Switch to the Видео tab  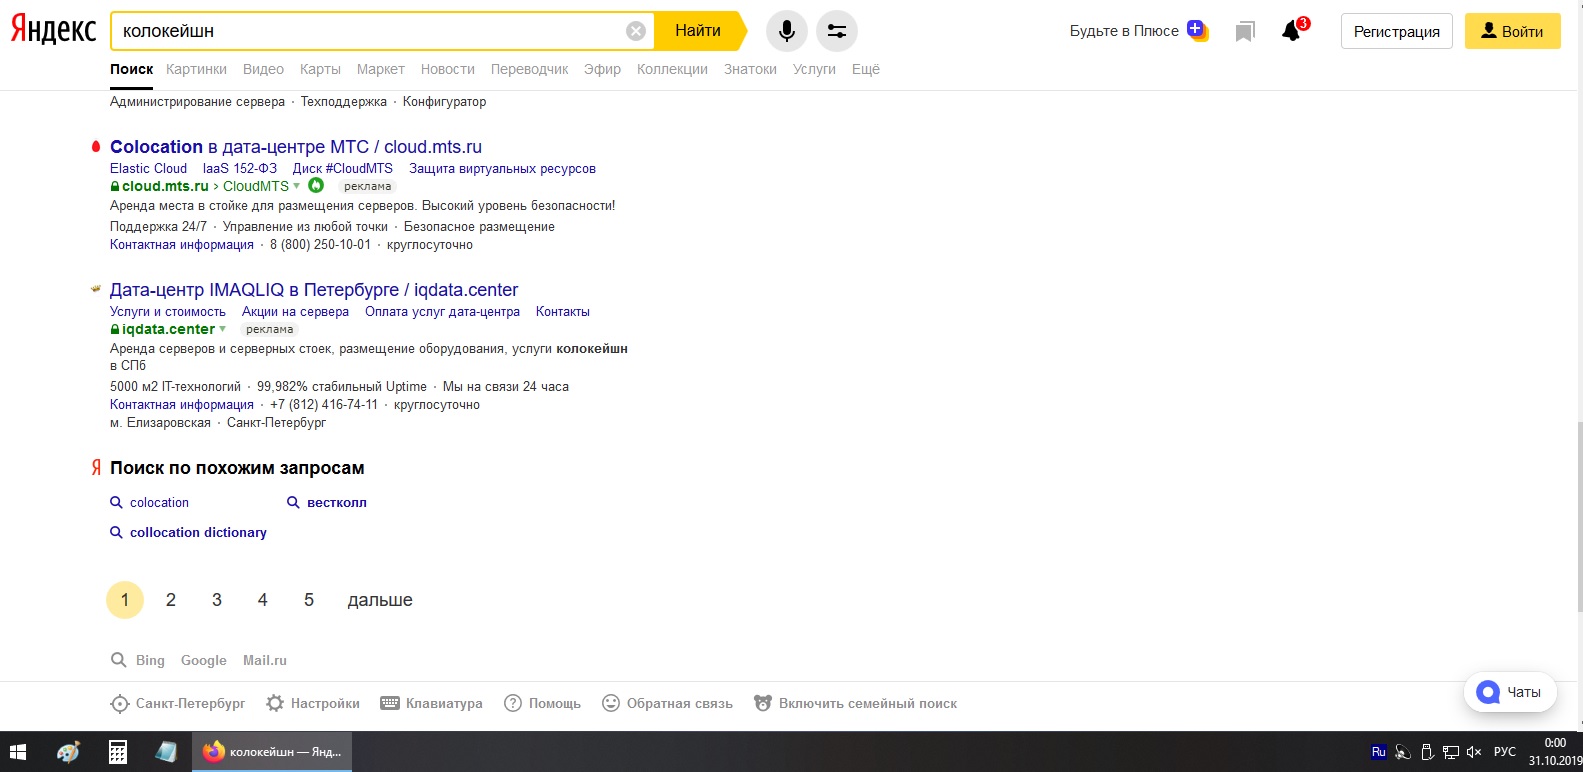(263, 69)
